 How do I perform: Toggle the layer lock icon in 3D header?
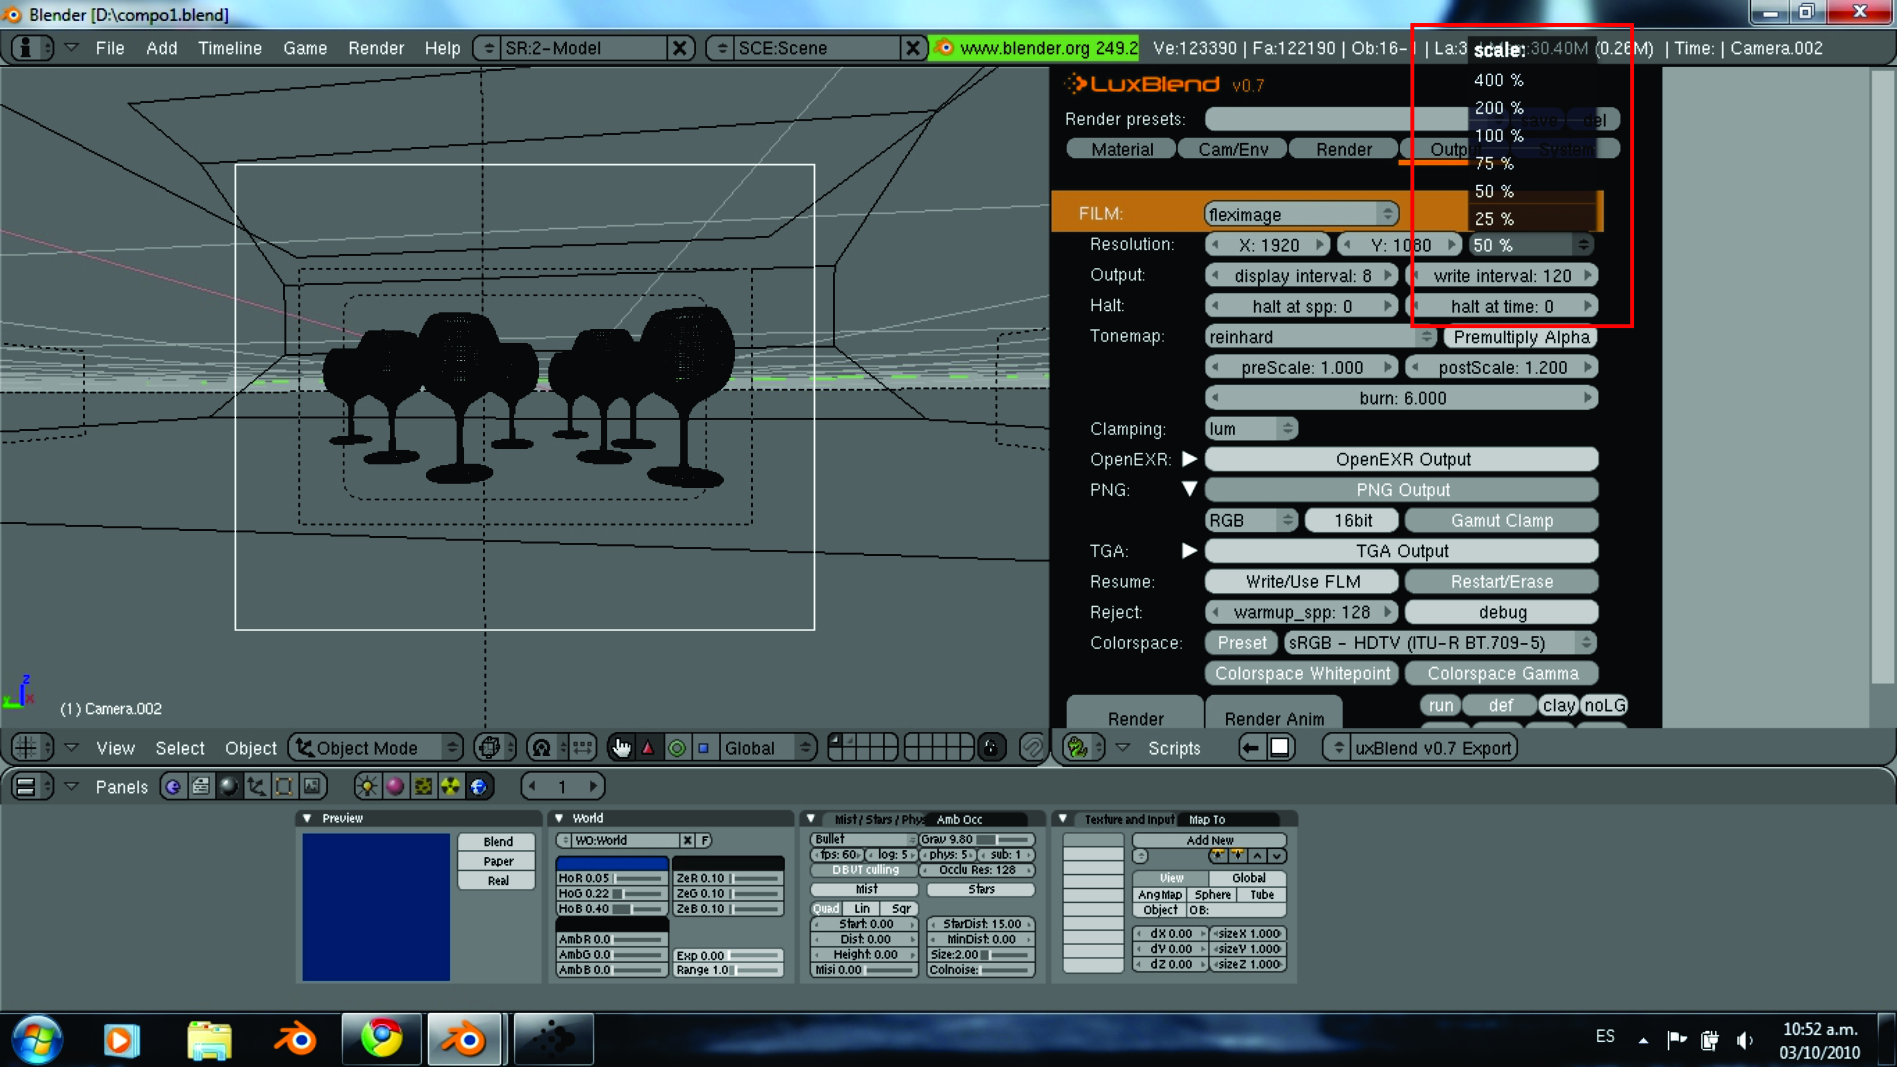(x=990, y=748)
